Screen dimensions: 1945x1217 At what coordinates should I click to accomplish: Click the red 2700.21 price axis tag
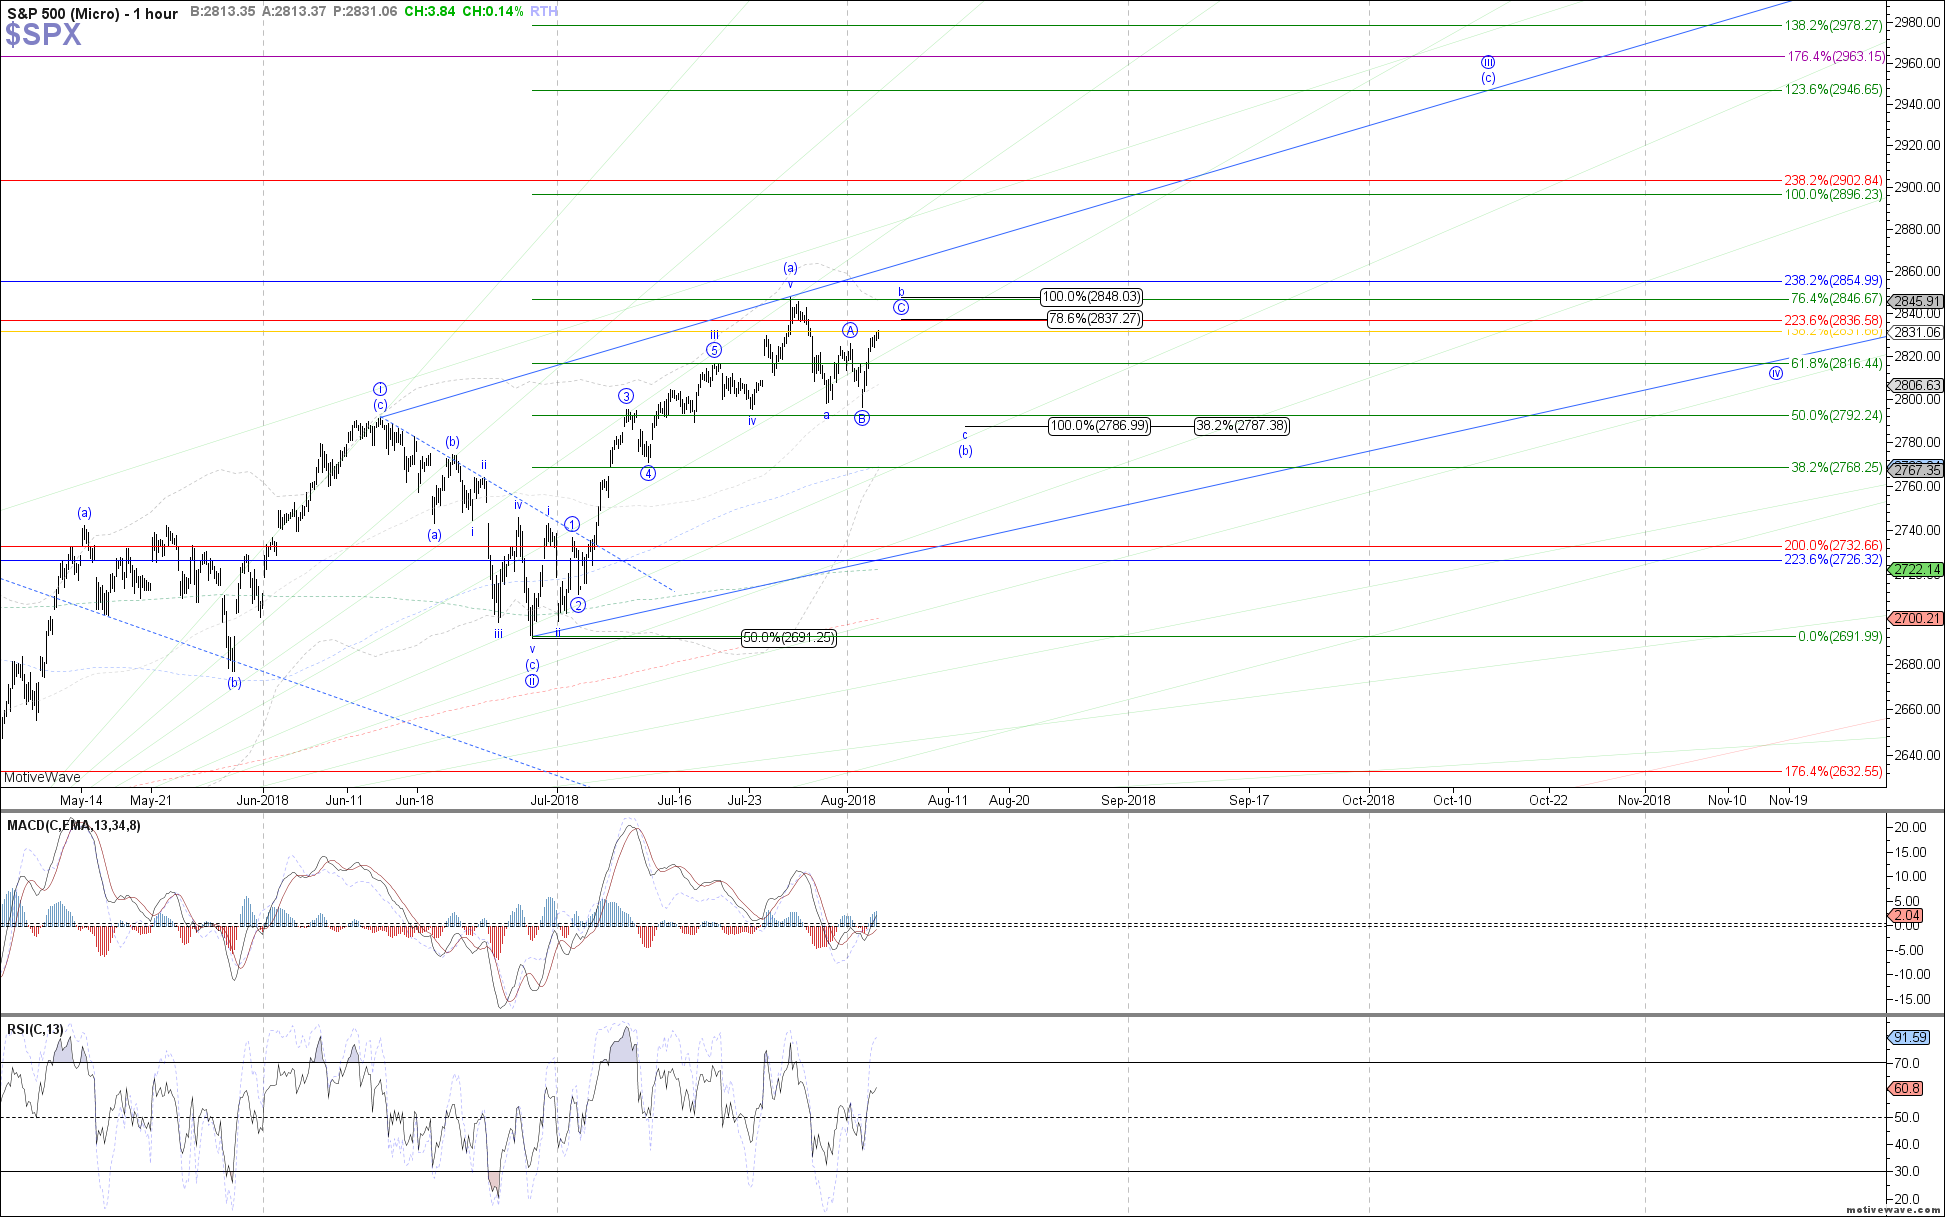point(1915,618)
